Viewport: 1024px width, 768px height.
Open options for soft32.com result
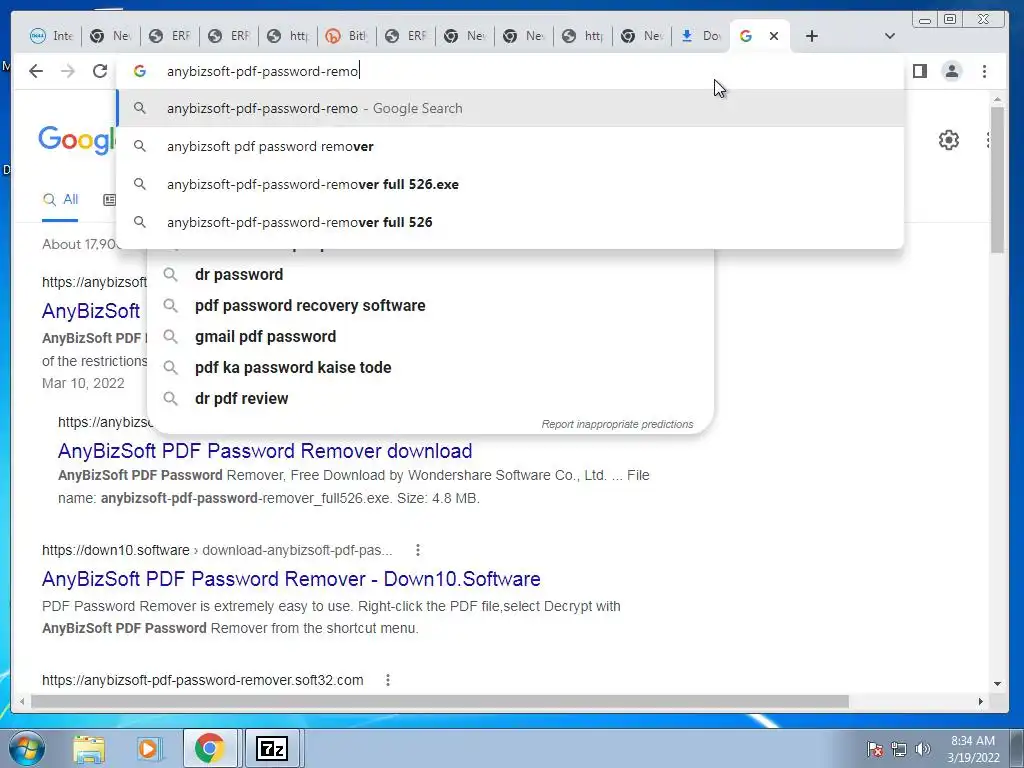(388, 680)
